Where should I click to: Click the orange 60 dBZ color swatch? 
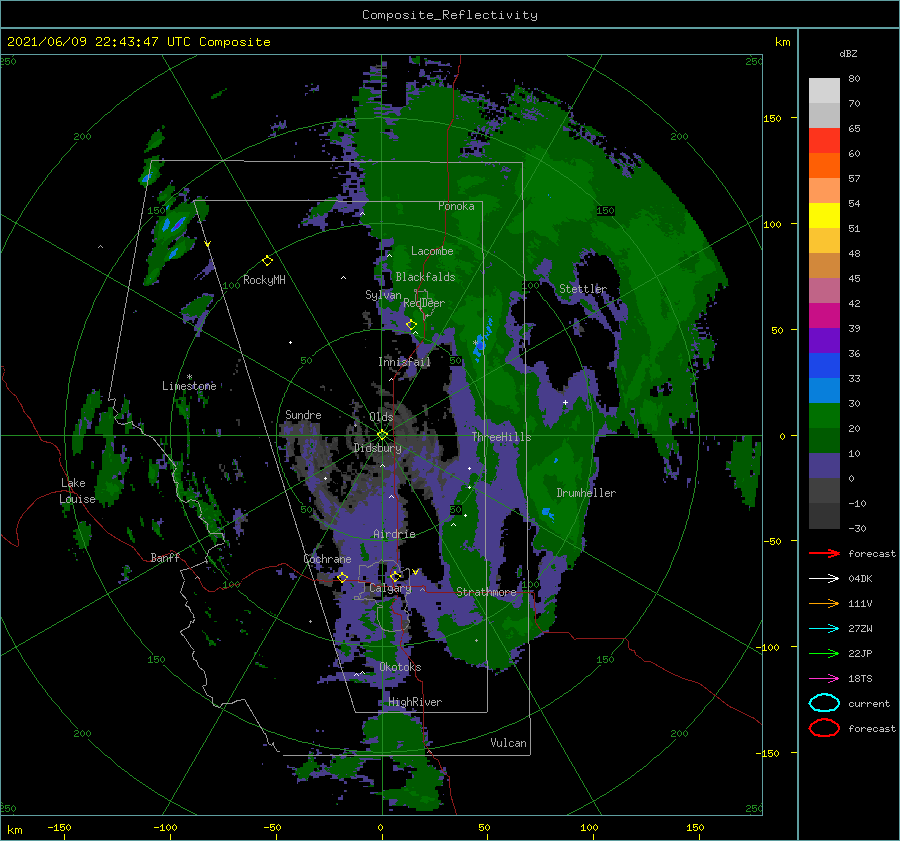point(824,166)
